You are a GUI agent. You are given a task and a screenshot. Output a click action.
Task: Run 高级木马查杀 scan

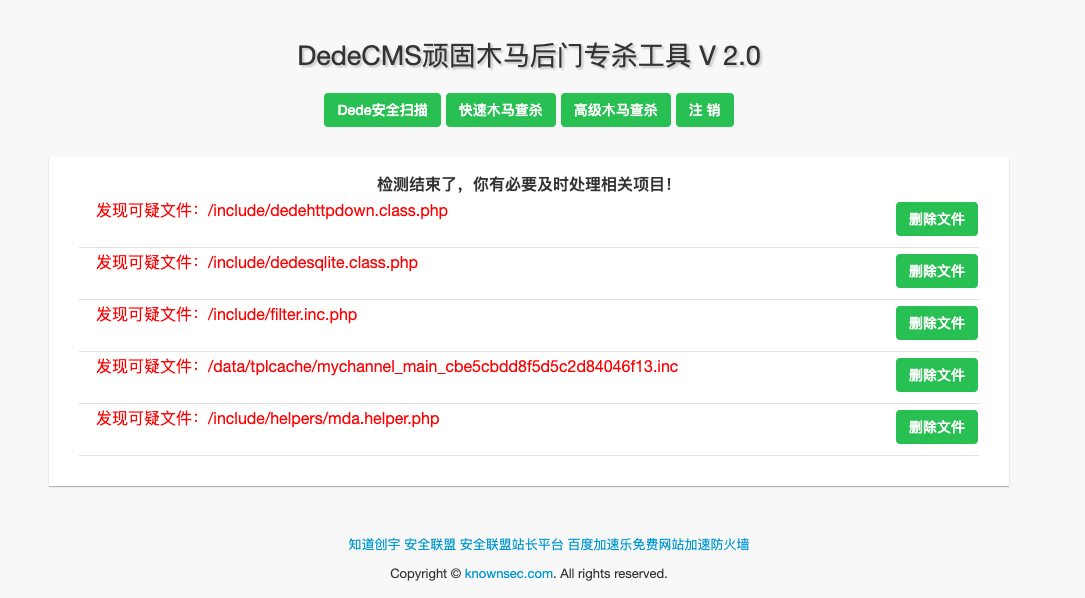click(x=615, y=110)
